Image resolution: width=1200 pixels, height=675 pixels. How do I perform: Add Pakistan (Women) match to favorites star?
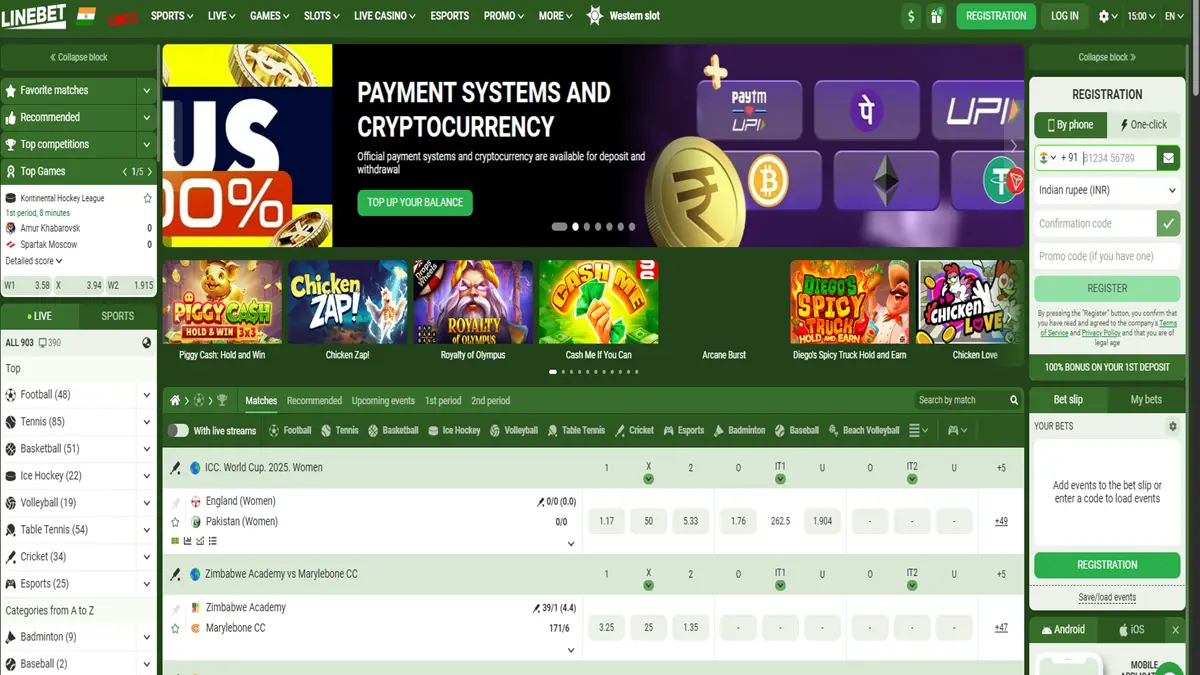[x=176, y=522]
